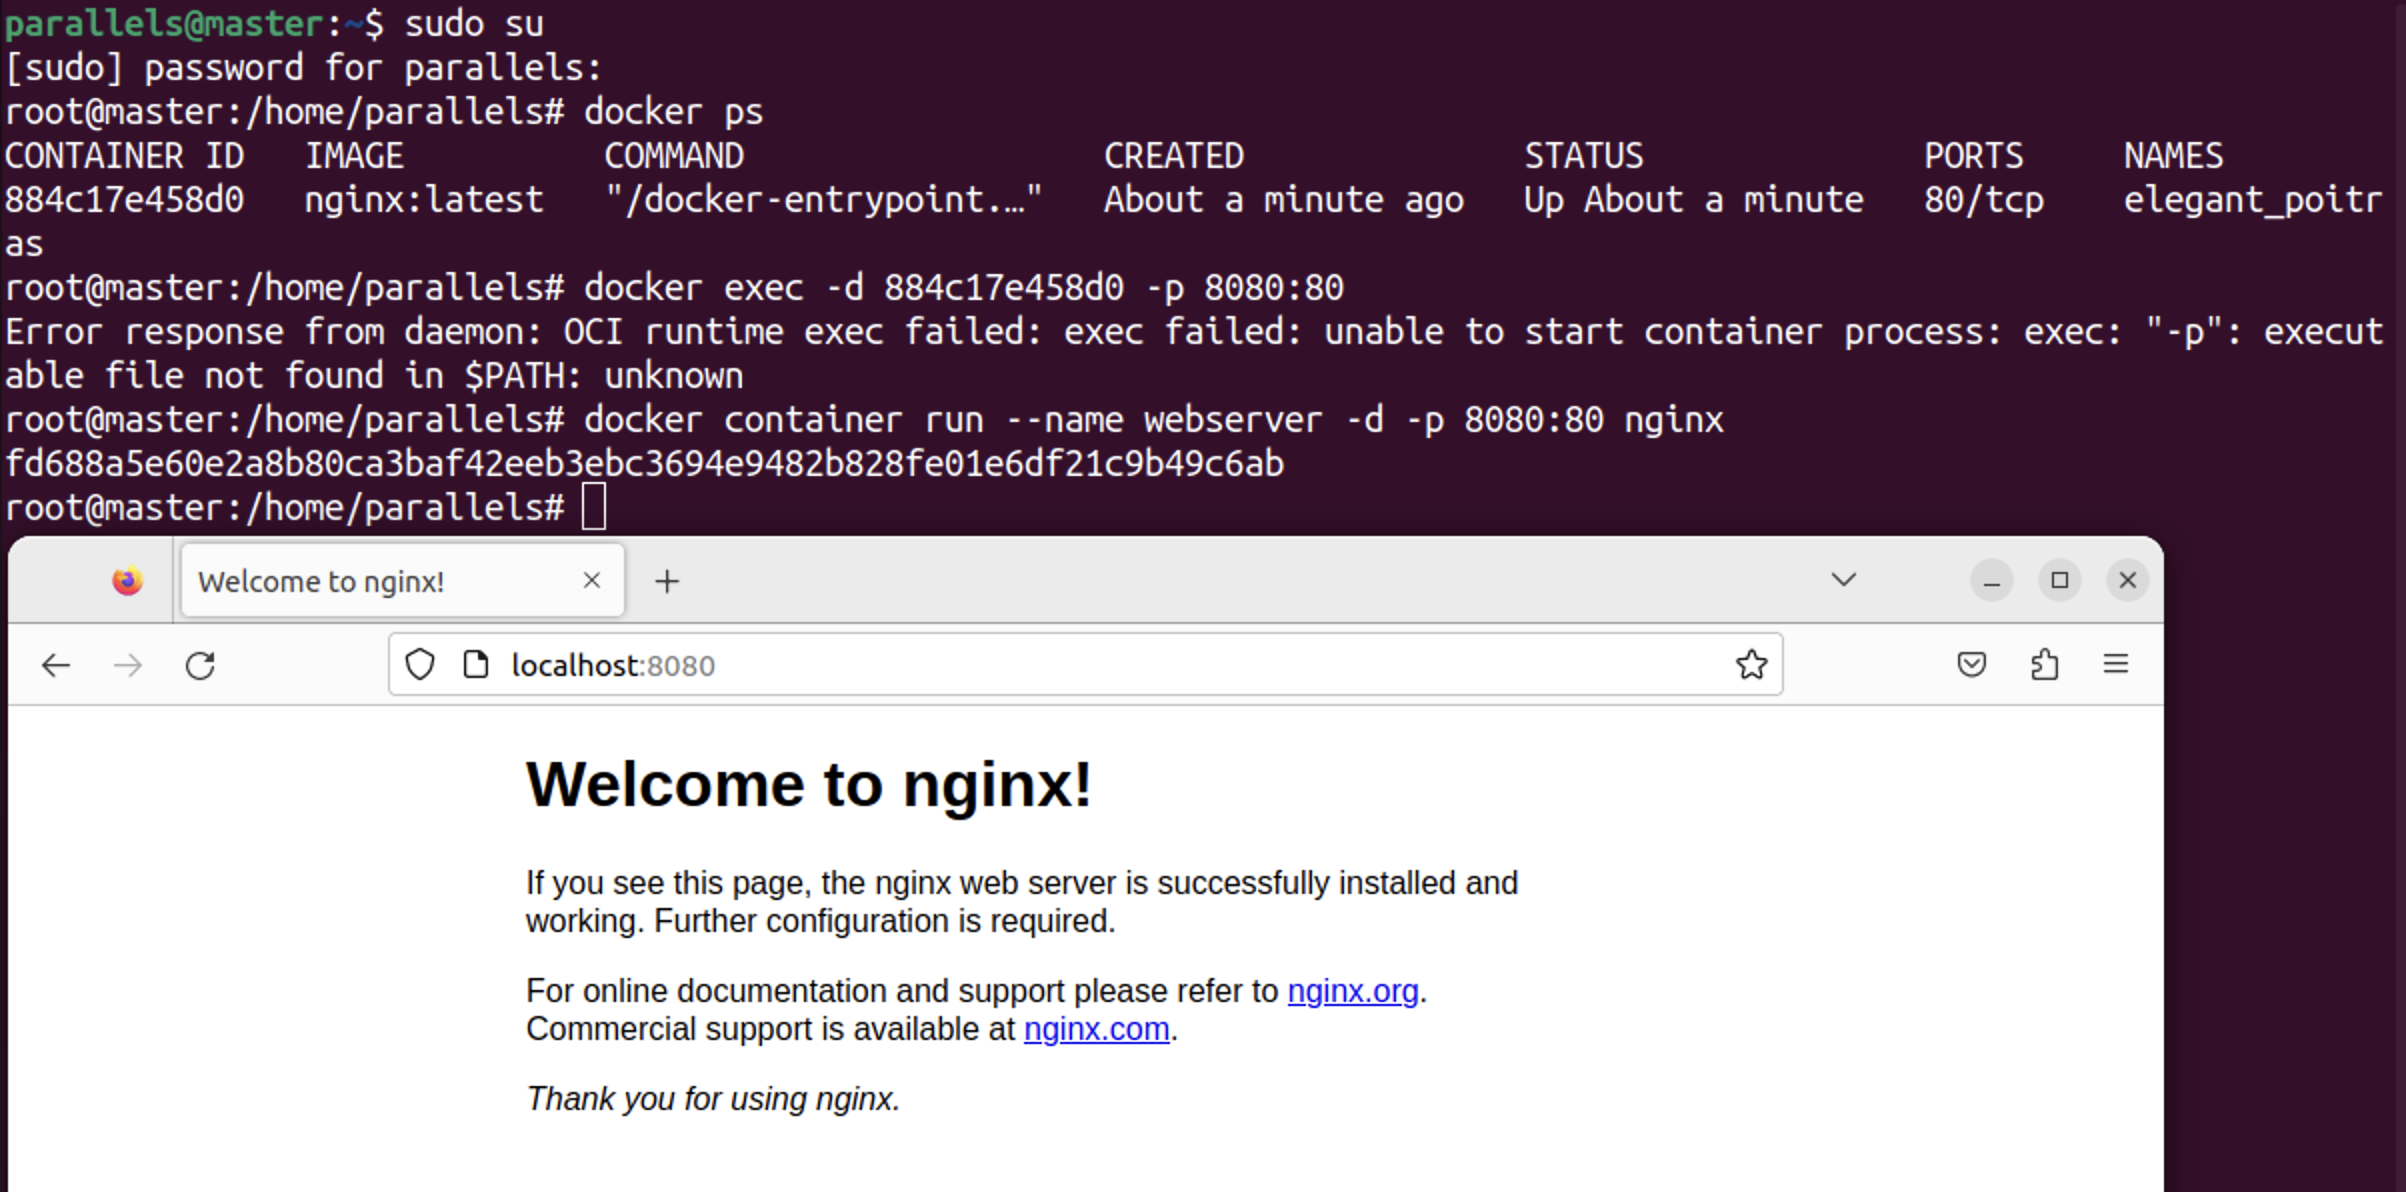The height and width of the screenshot is (1192, 2406).
Task: Open a new tab with plus button
Action: [x=667, y=581]
